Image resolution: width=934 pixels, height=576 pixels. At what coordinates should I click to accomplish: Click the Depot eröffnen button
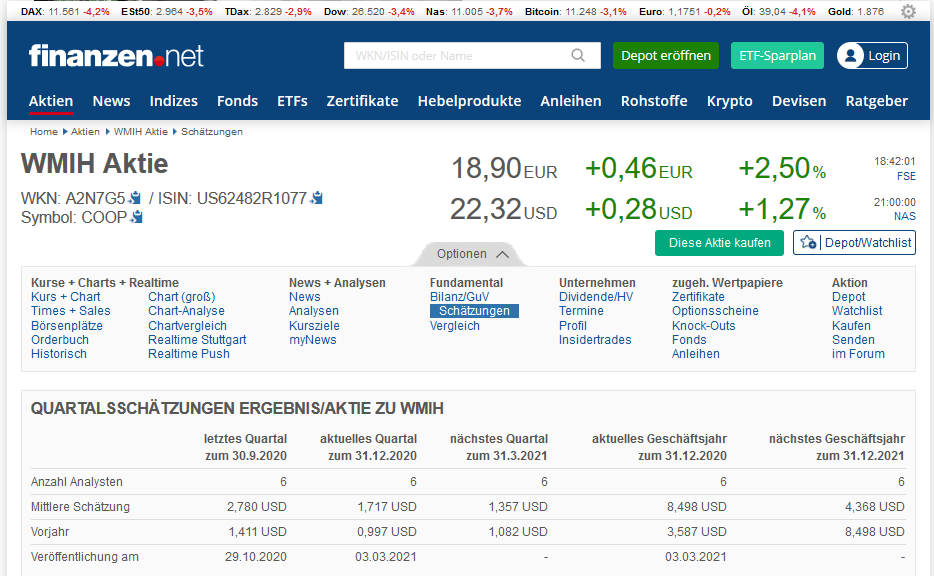pyautogui.click(x=666, y=55)
